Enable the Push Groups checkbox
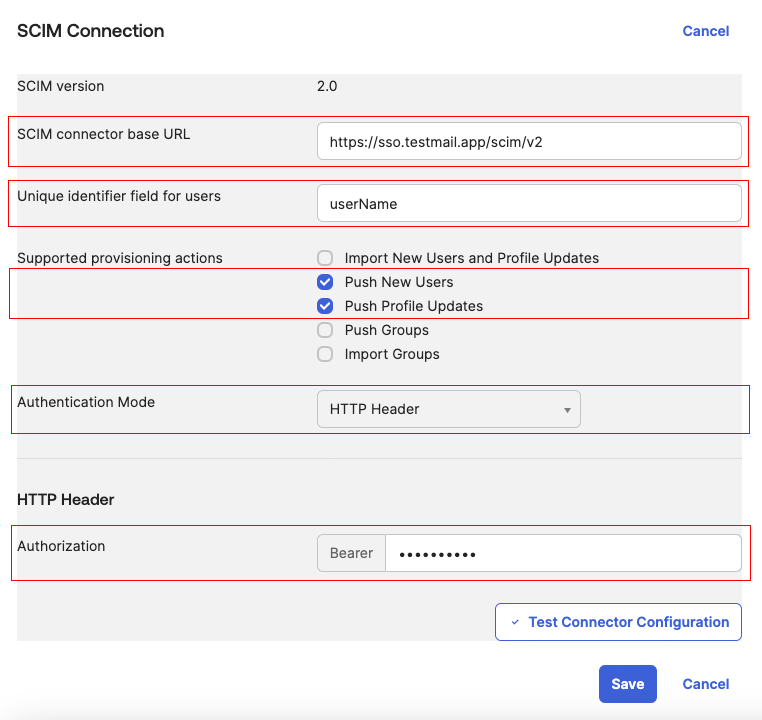The height and width of the screenshot is (720, 762). (325, 330)
